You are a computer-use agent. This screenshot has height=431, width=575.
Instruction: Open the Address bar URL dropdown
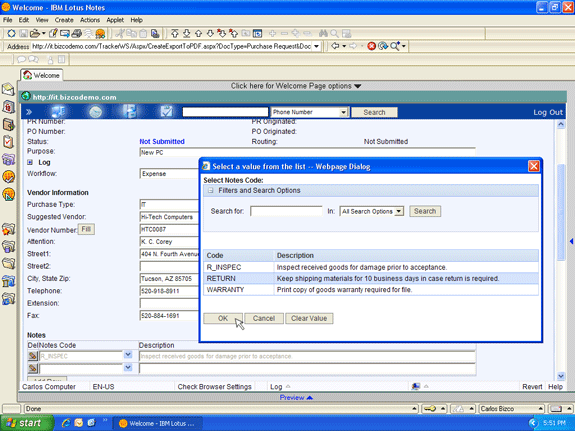tap(316, 46)
